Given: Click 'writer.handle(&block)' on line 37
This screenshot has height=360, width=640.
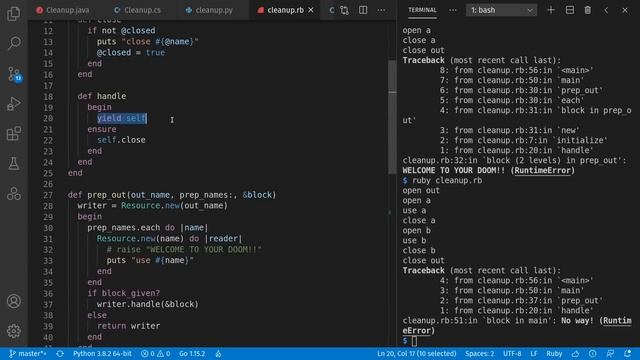Looking at the screenshot, I should click(147, 304).
